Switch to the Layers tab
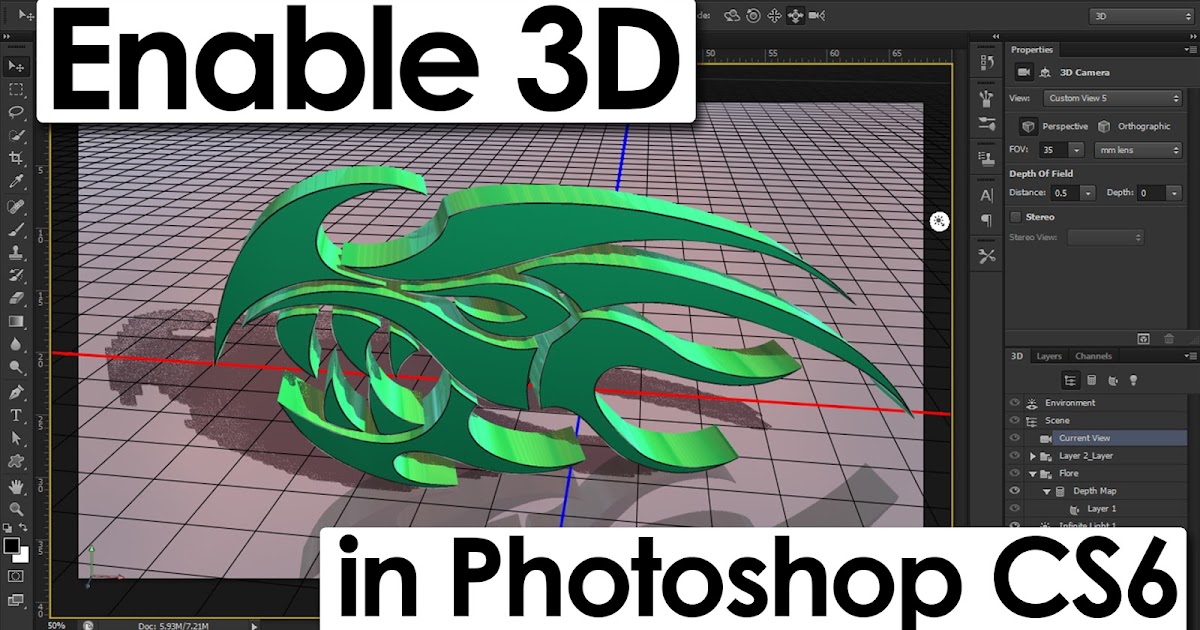1200x630 pixels. click(1049, 356)
